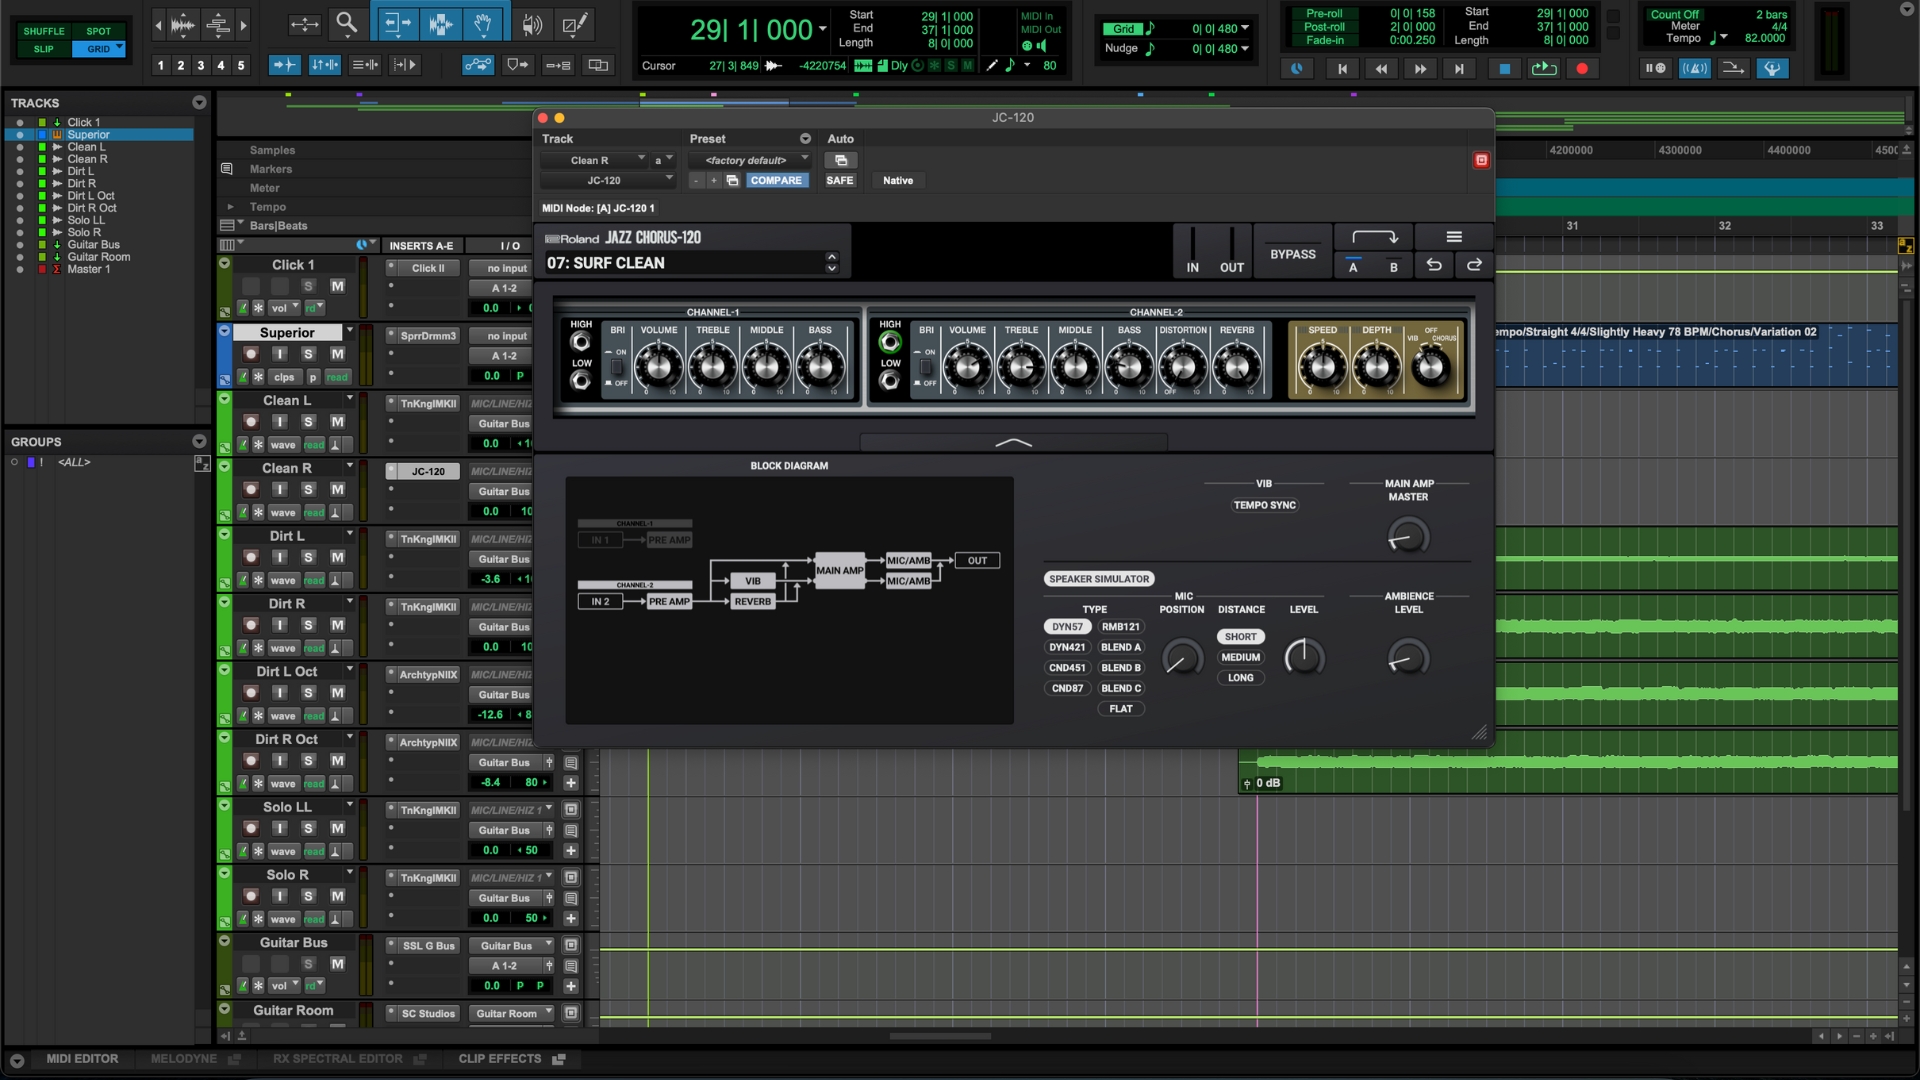Record-enable the Superior track
This screenshot has height=1080, width=1920.
tap(251, 354)
